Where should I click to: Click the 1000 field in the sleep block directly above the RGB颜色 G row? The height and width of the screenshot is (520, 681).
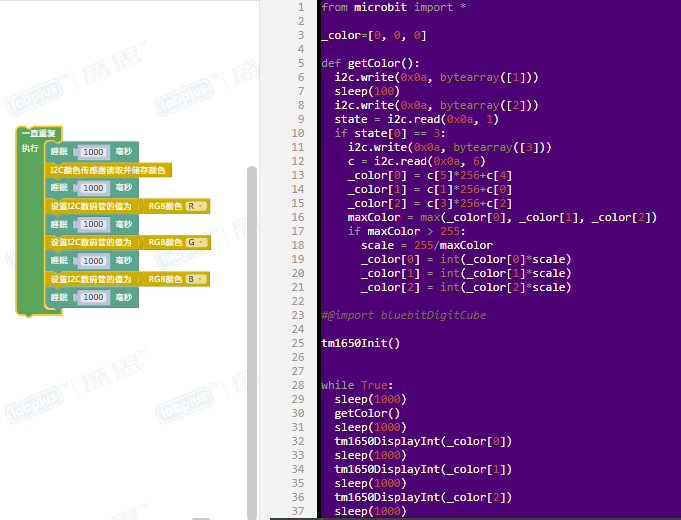point(93,225)
